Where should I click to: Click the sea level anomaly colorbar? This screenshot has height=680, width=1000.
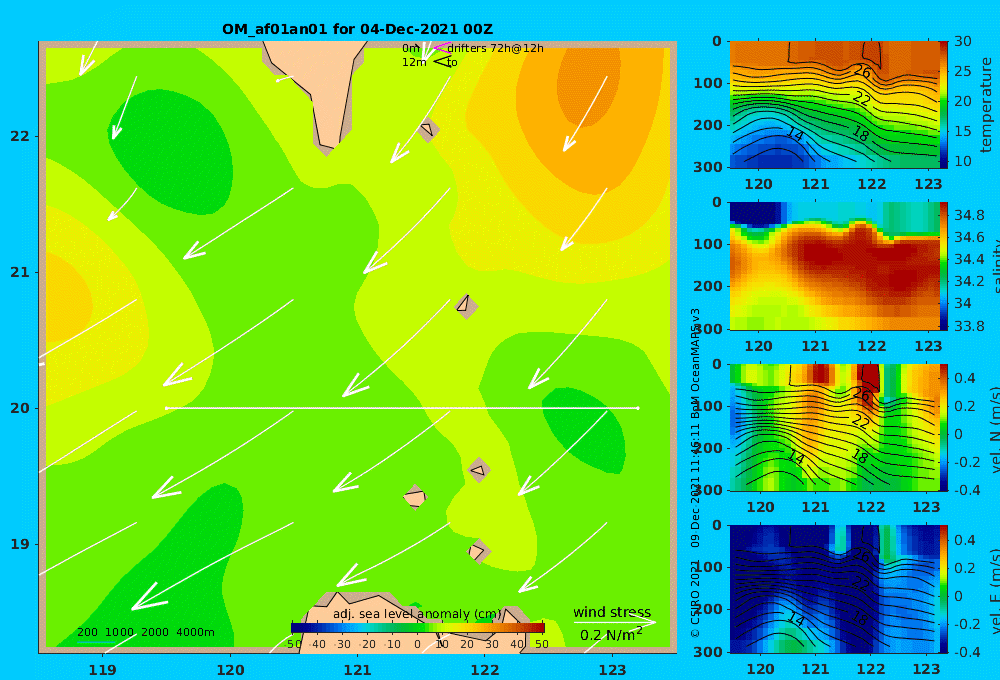tap(418, 628)
